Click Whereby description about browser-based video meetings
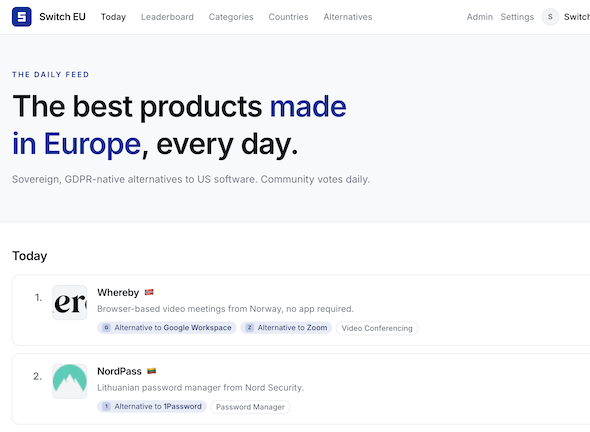Viewport: 590px width, 432px height. (x=225, y=309)
